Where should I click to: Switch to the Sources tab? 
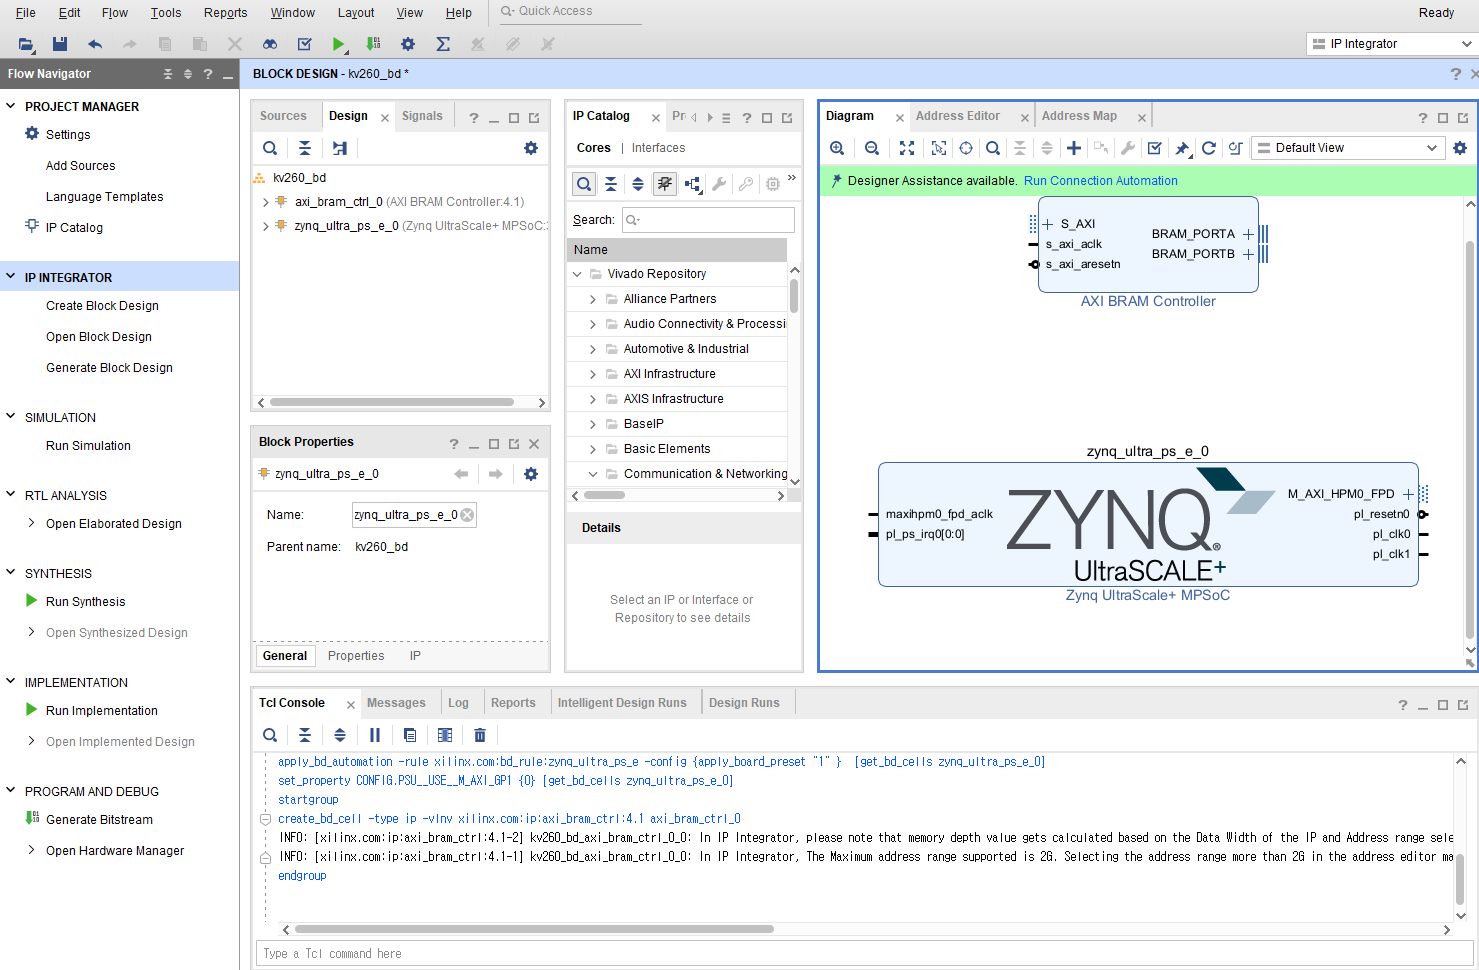click(x=283, y=116)
